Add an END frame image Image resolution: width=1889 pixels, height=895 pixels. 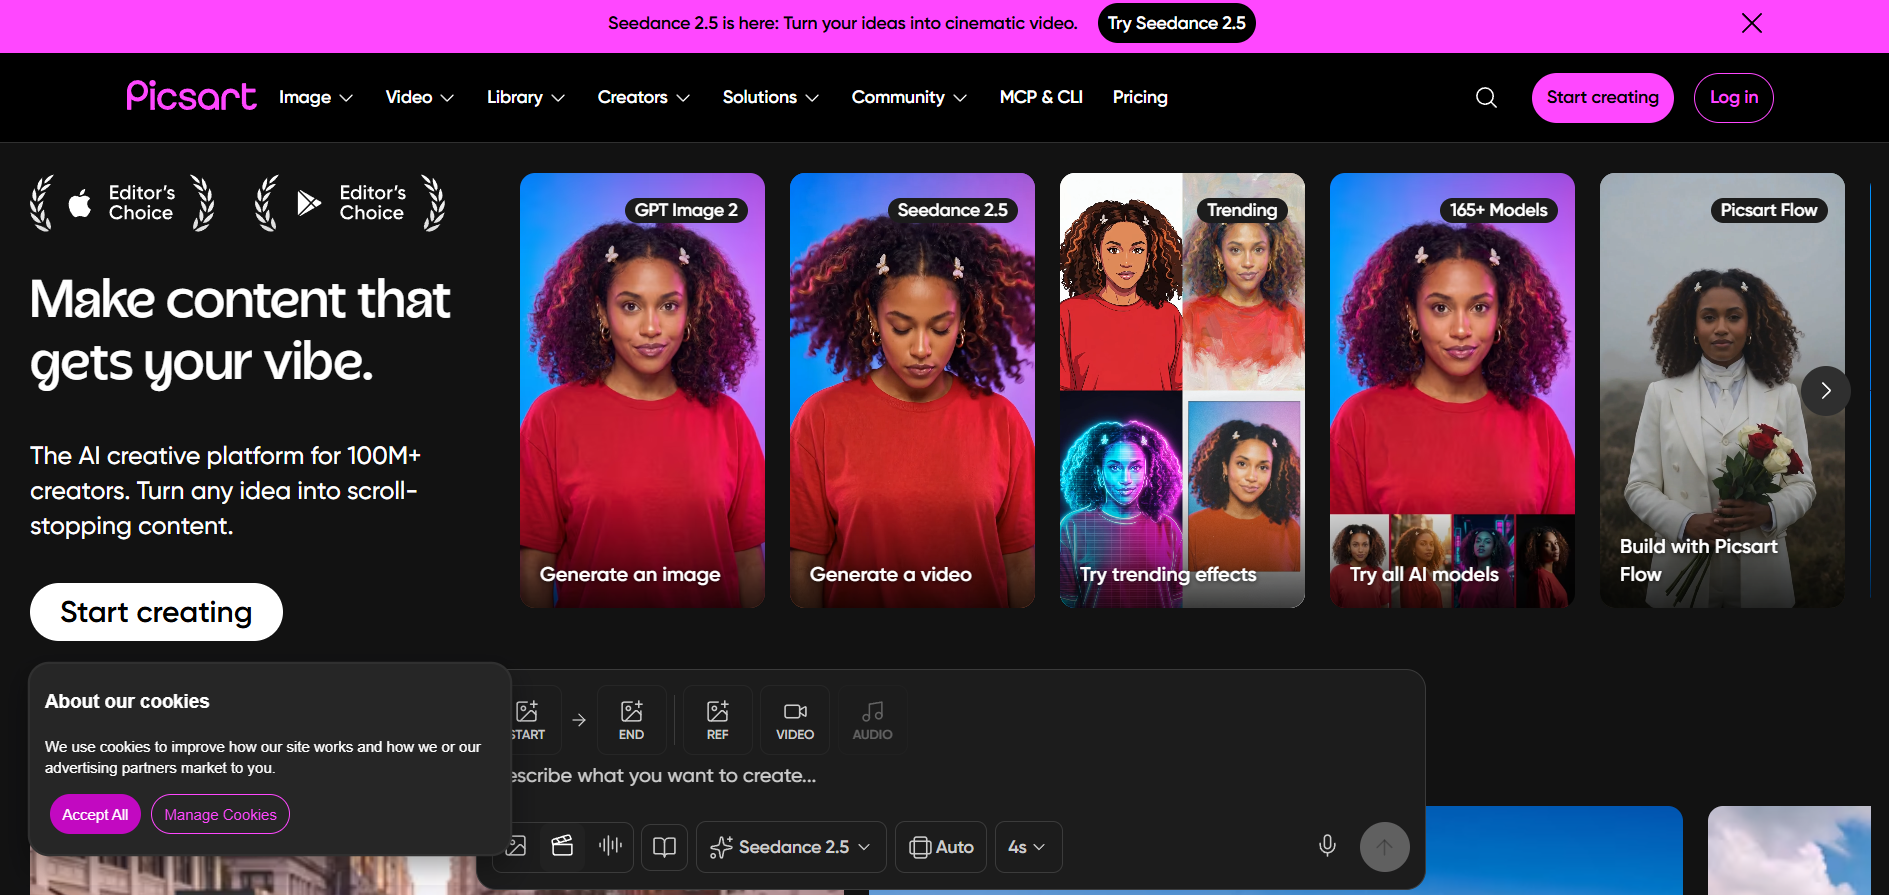pyautogui.click(x=631, y=720)
